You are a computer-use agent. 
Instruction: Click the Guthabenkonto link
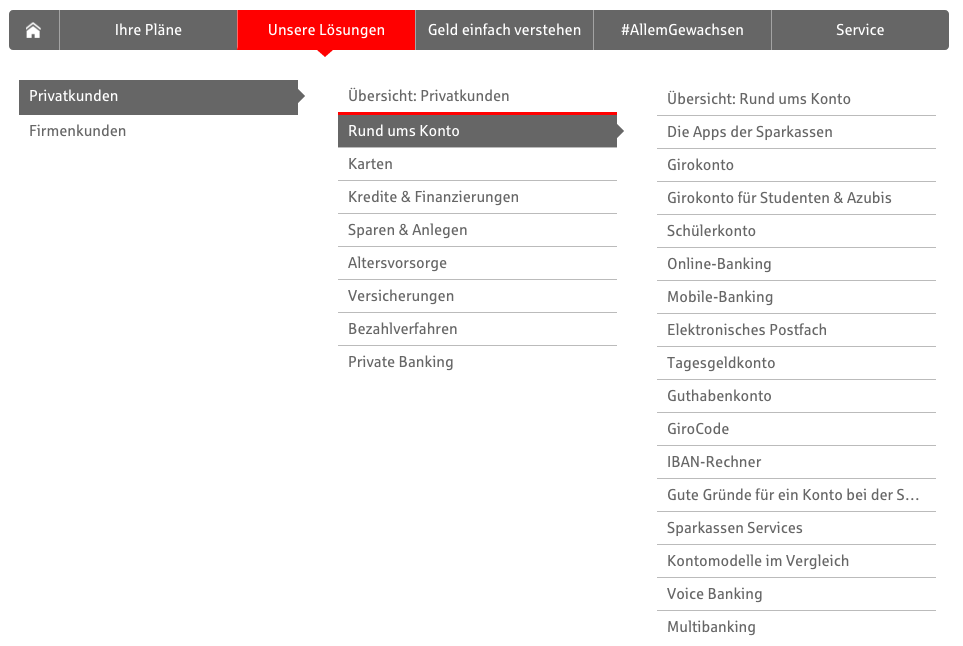797,396
